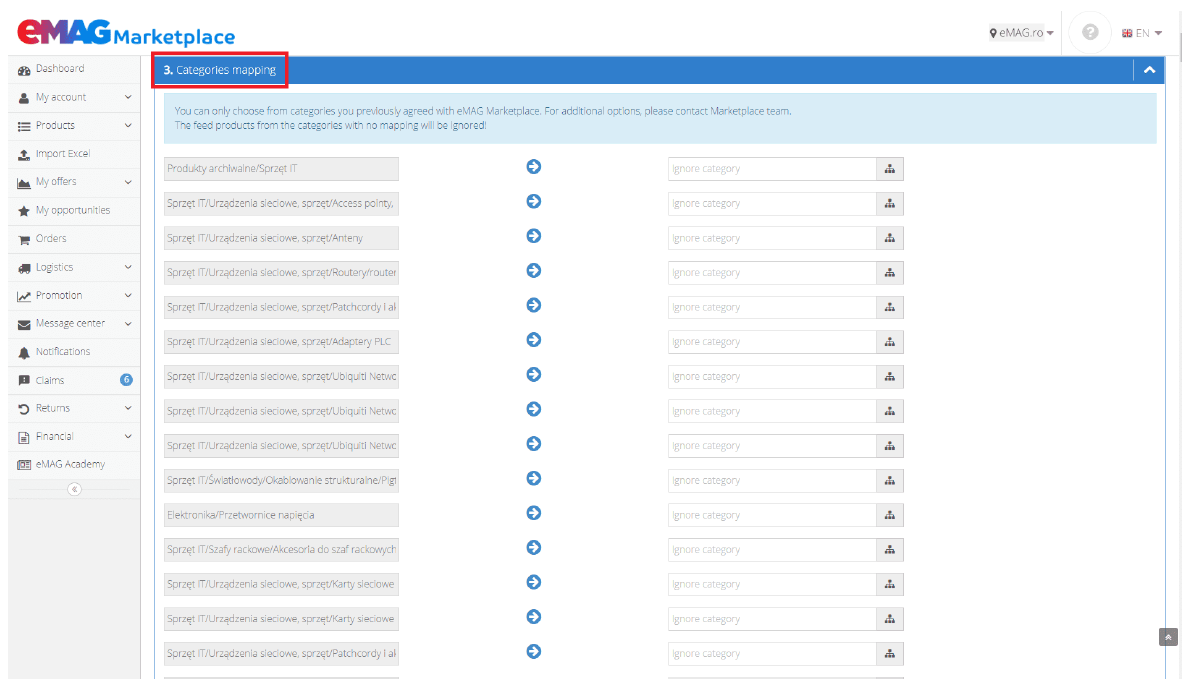This screenshot has height=697, width=1182.
Task: Expand the My account menu chevron
Action: click(x=127, y=97)
